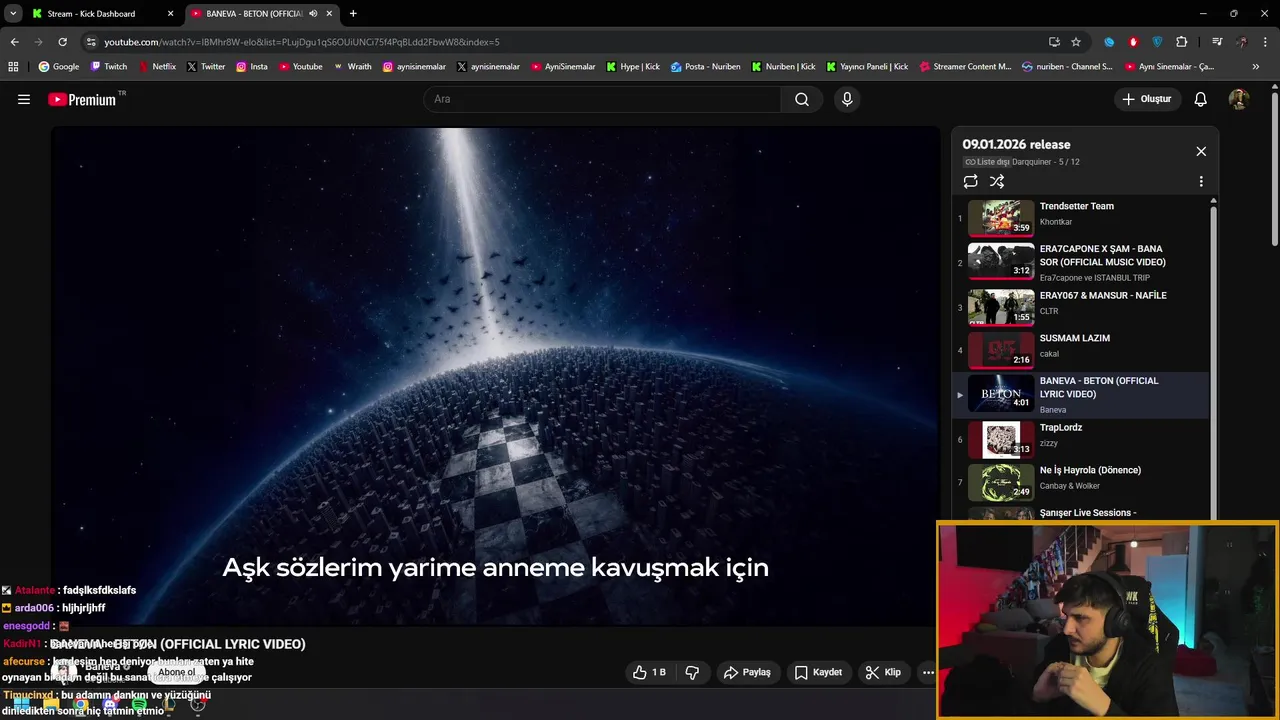
Task: Open the Twitch bookmark
Action: [109, 67]
